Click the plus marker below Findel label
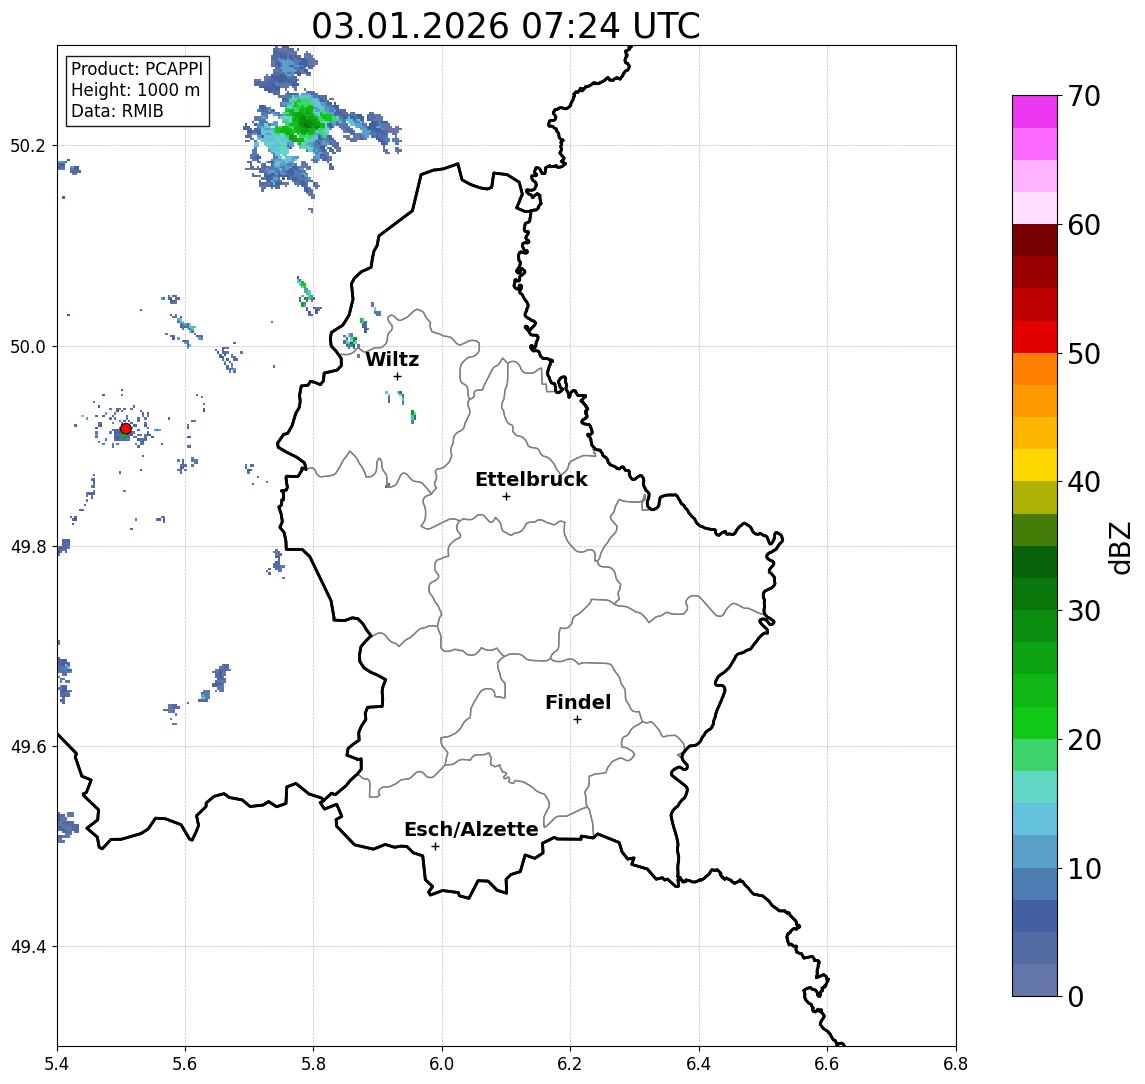 [577, 720]
